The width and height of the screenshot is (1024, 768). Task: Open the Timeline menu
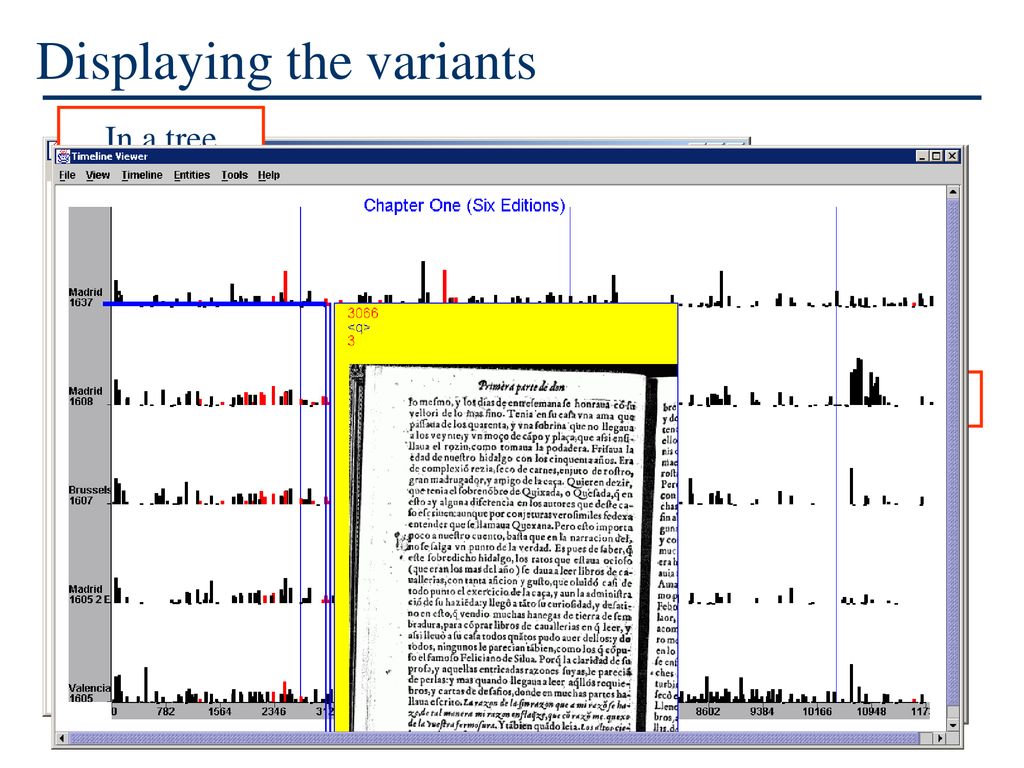tap(142, 175)
